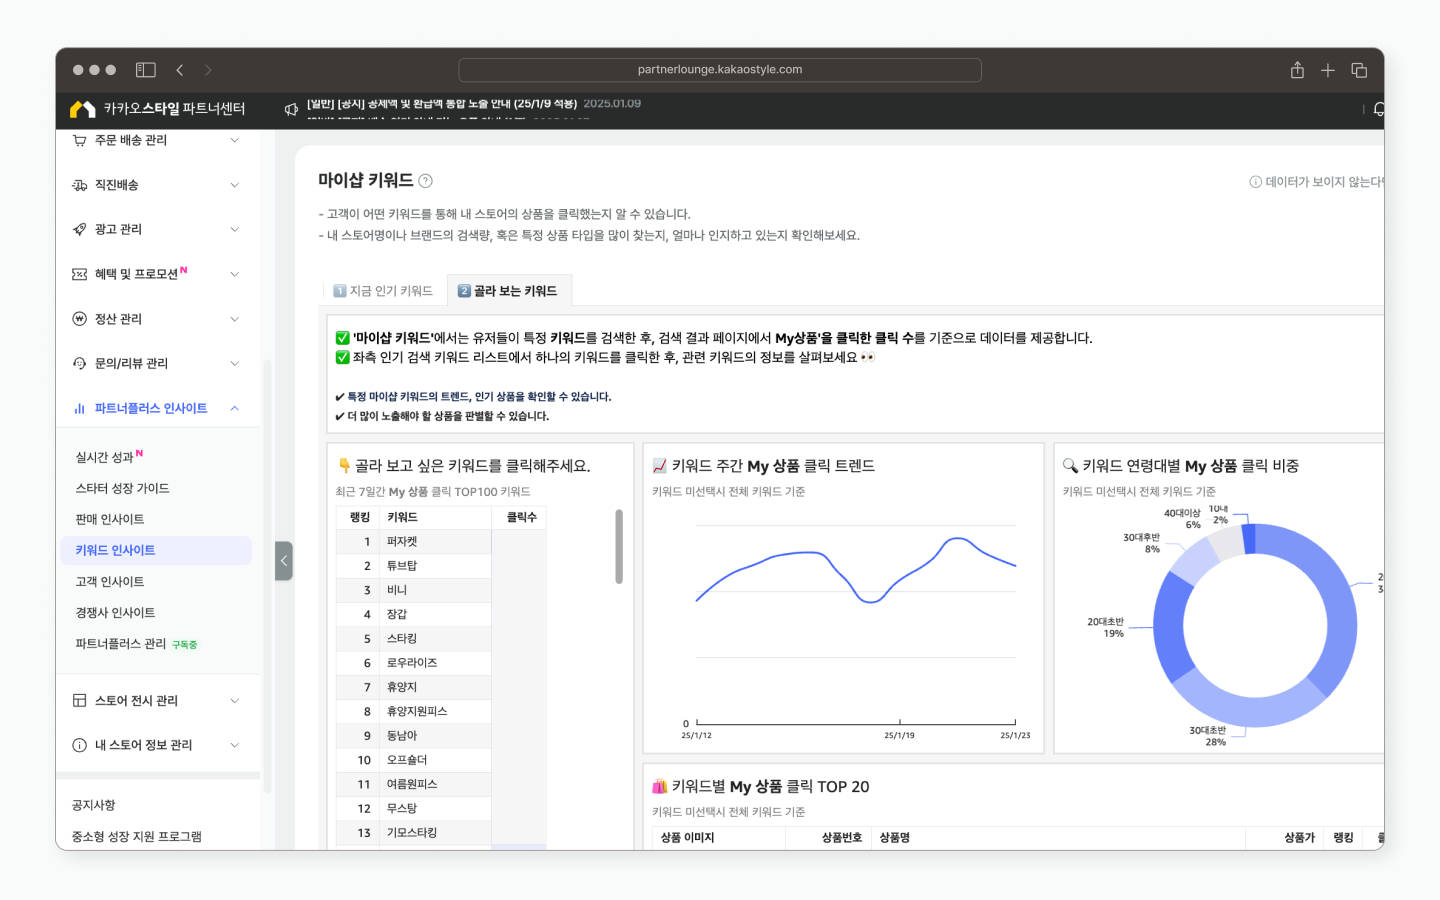
Task: Switch to the 지금 인기 키워드 tab
Action: click(383, 291)
